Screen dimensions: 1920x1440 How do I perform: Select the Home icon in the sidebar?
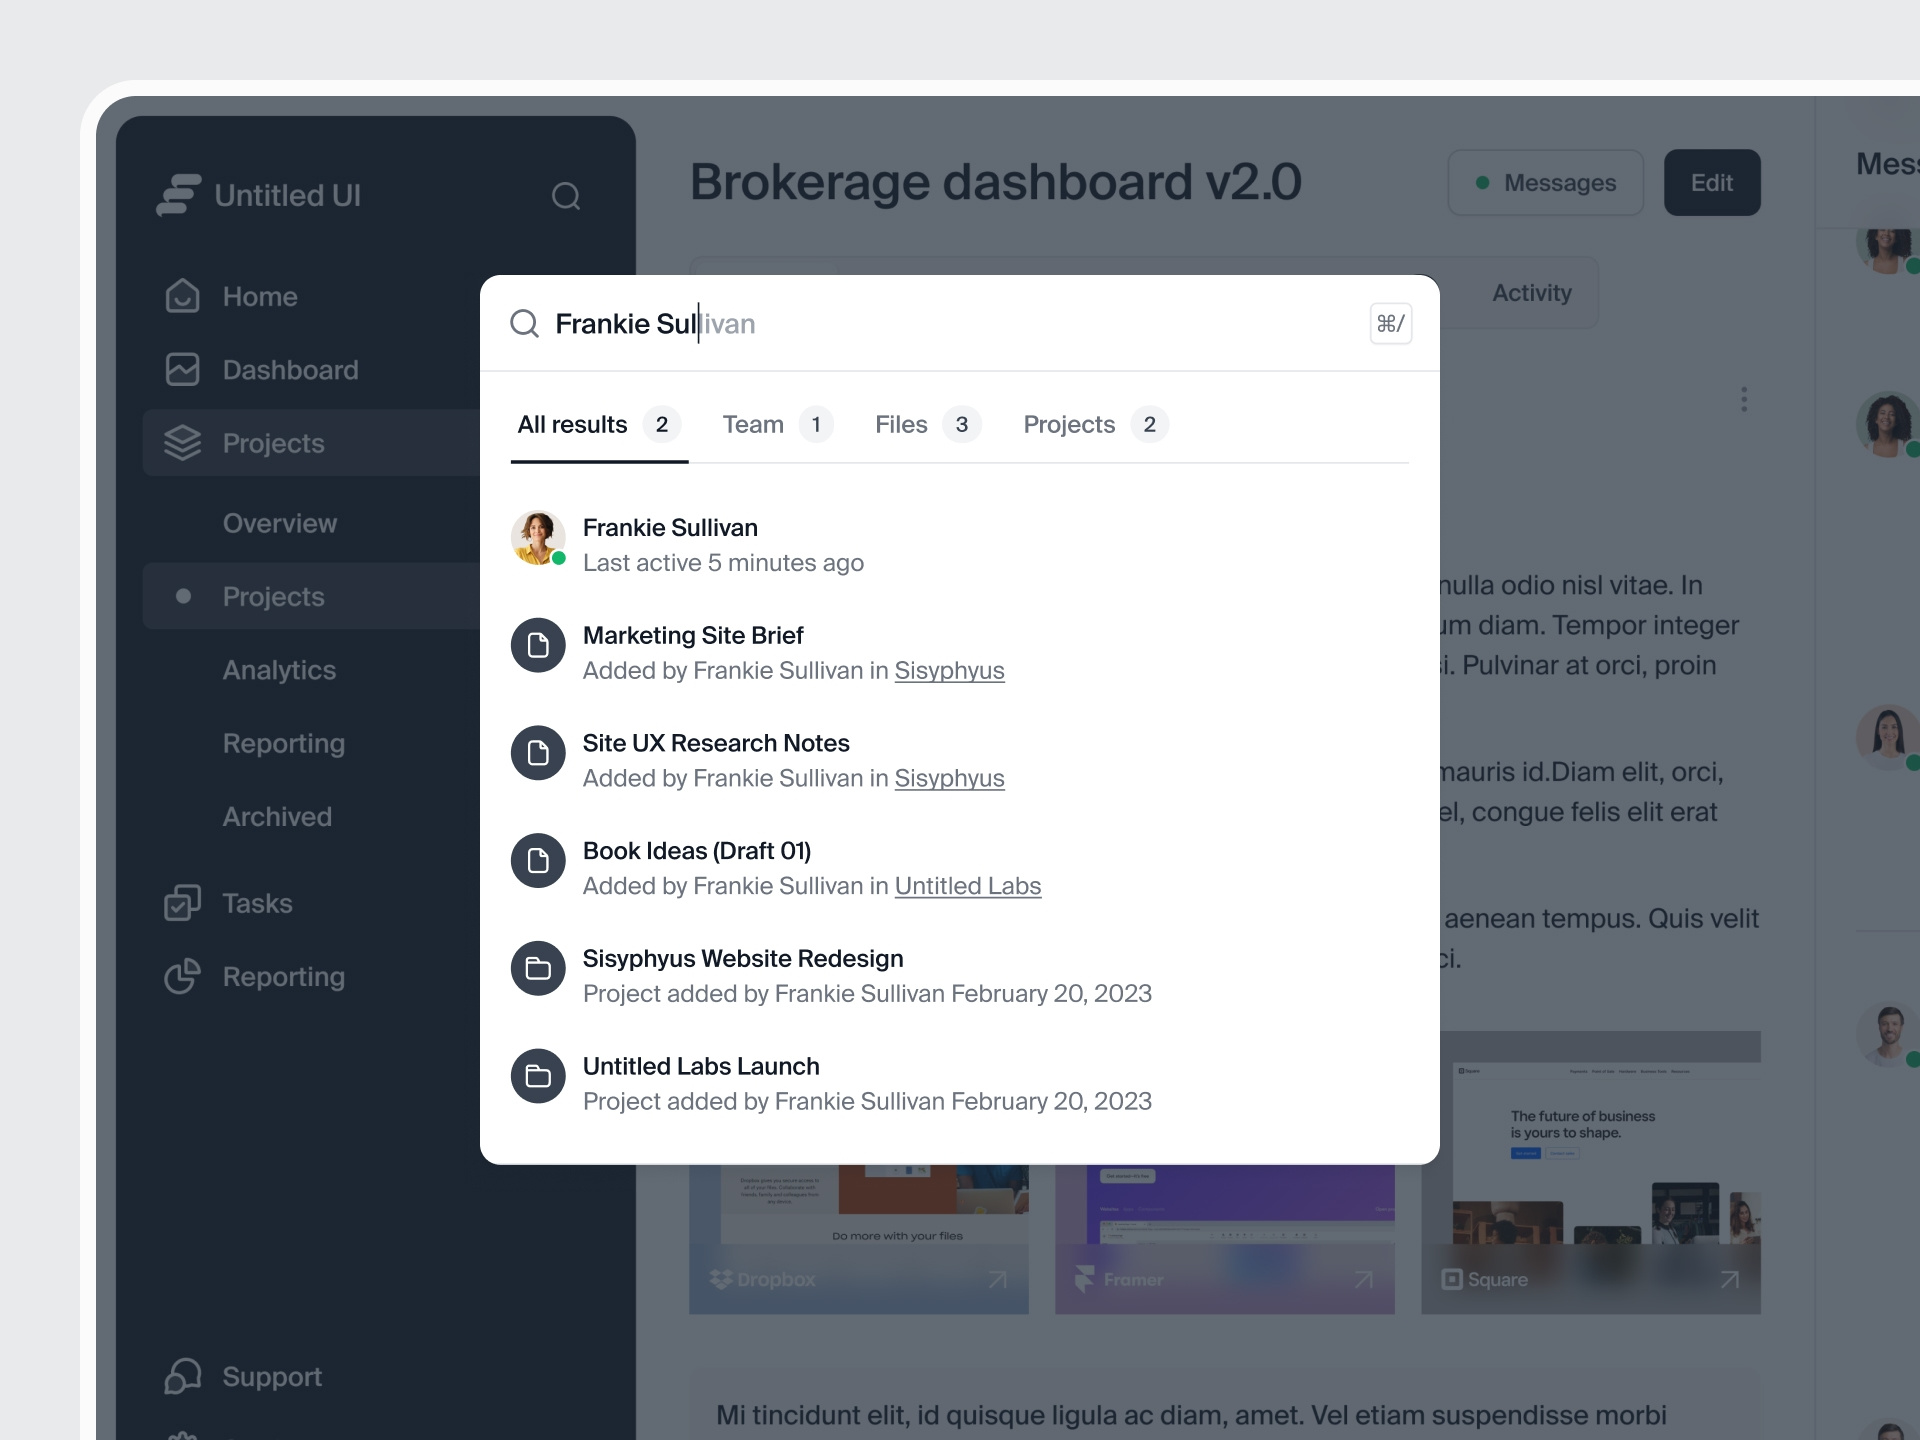pyautogui.click(x=182, y=295)
